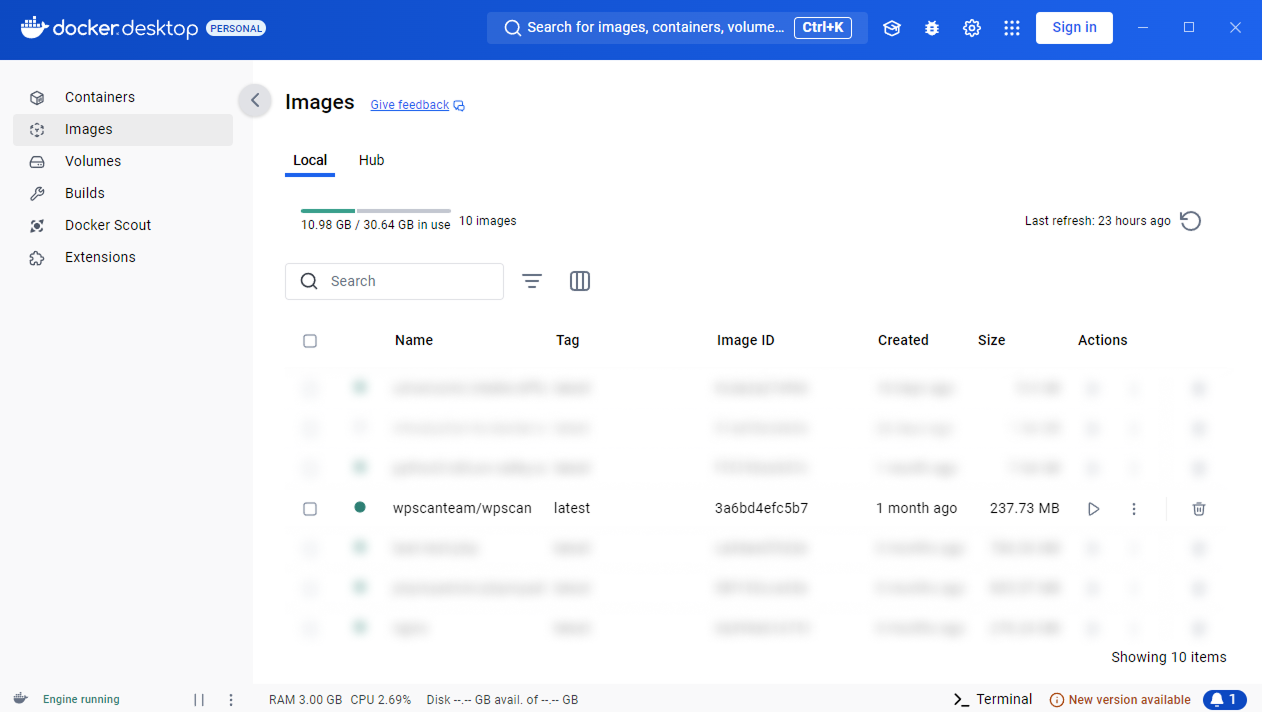Image resolution: width=1262 pixels, height=712 pixels.
Task: Delete the wpscanteam/wpscan image
Action: [1198, 508]
